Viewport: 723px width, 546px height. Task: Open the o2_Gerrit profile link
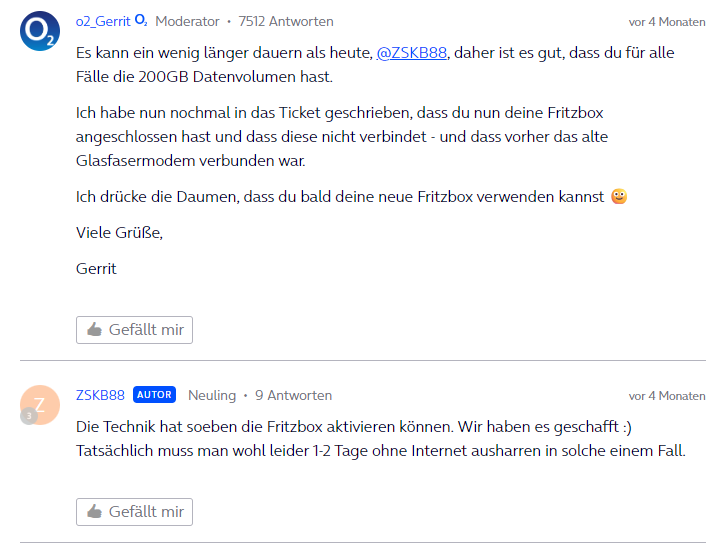point(103,21)
